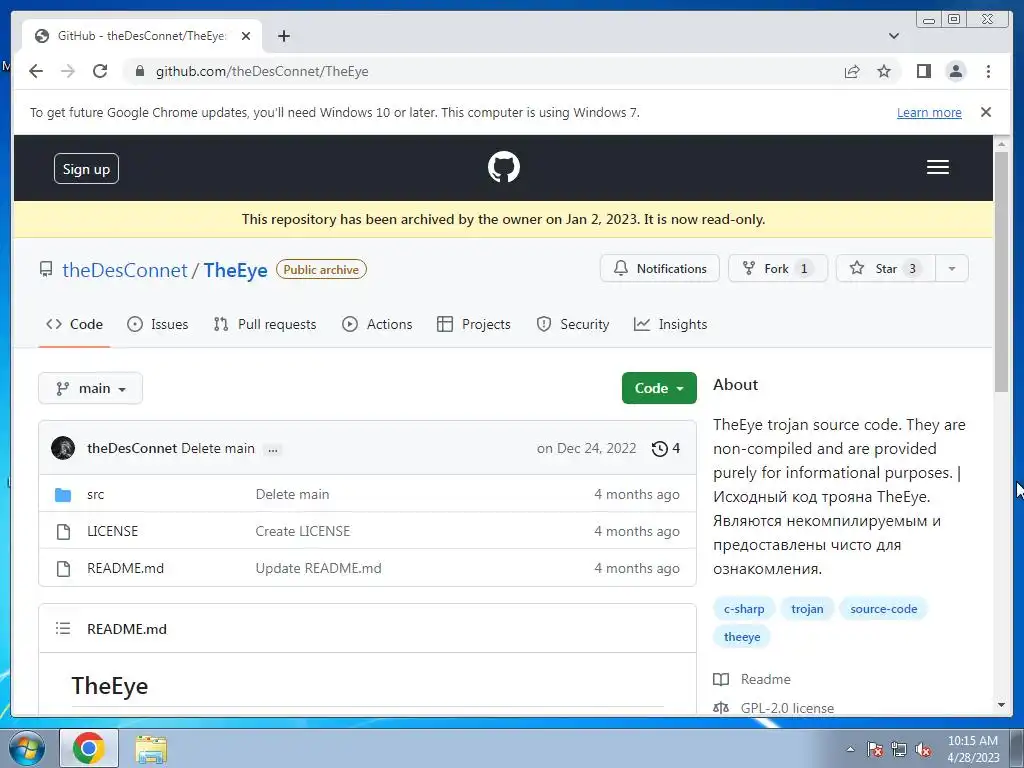Click the muted volume tray icon
The height and width of the screenshot is (768, 1024).
923,749
